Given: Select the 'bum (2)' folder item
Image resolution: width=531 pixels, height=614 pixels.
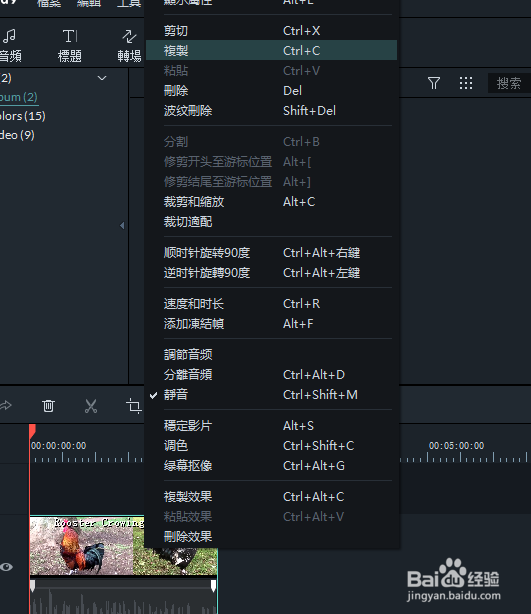Looking at the screenshot, I should click(19, 97).
